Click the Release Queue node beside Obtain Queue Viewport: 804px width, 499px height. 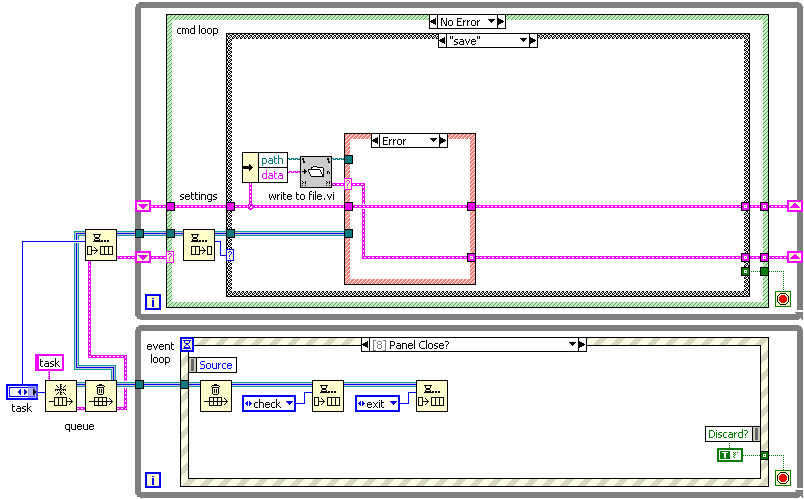click(100, 397)
